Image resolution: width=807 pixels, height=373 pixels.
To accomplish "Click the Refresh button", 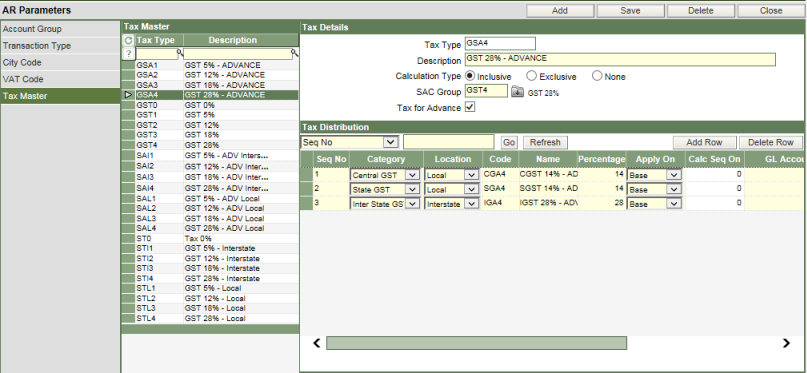I will click(545, 142).
